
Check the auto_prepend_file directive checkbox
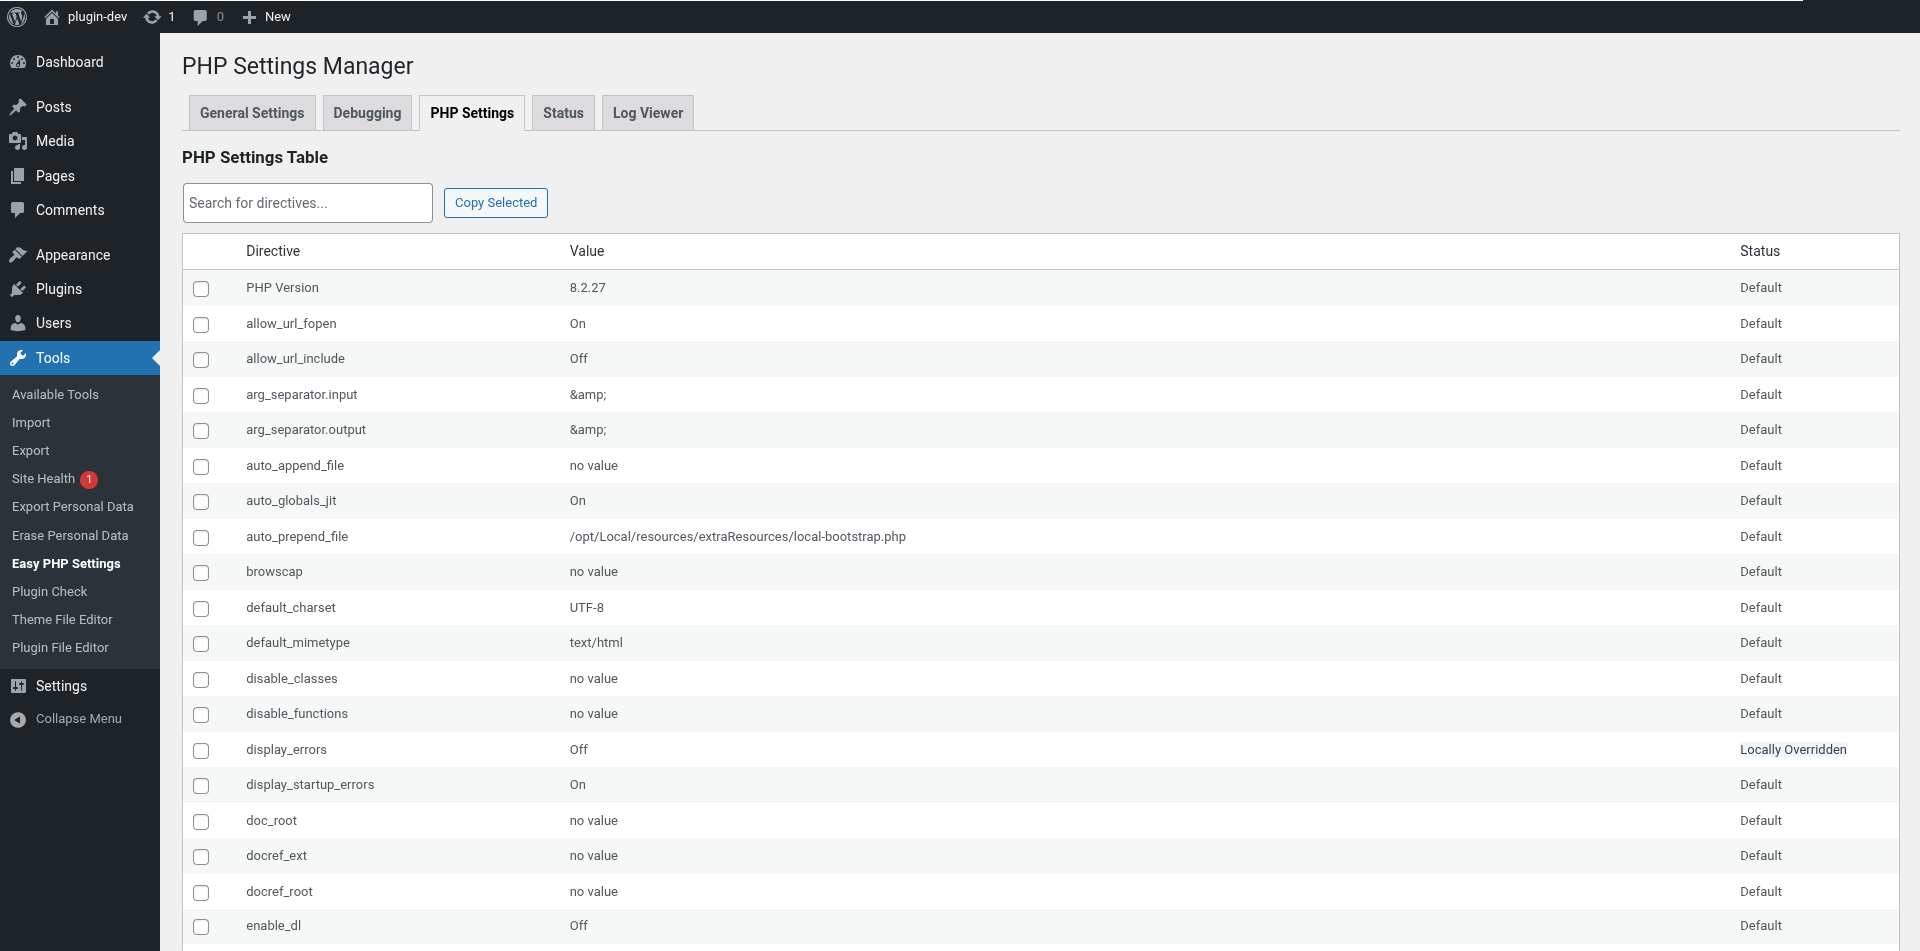tap(201, 538)
